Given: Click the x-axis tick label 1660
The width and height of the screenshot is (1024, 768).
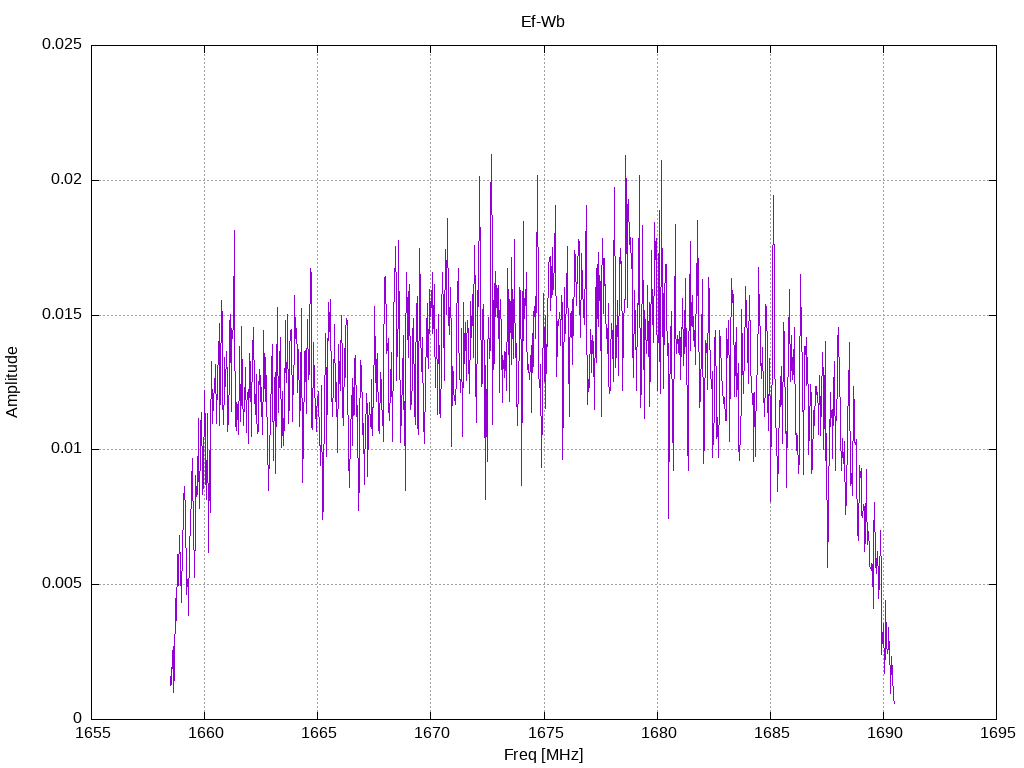Looking at the screenshot, I should [x=206, y=733].
